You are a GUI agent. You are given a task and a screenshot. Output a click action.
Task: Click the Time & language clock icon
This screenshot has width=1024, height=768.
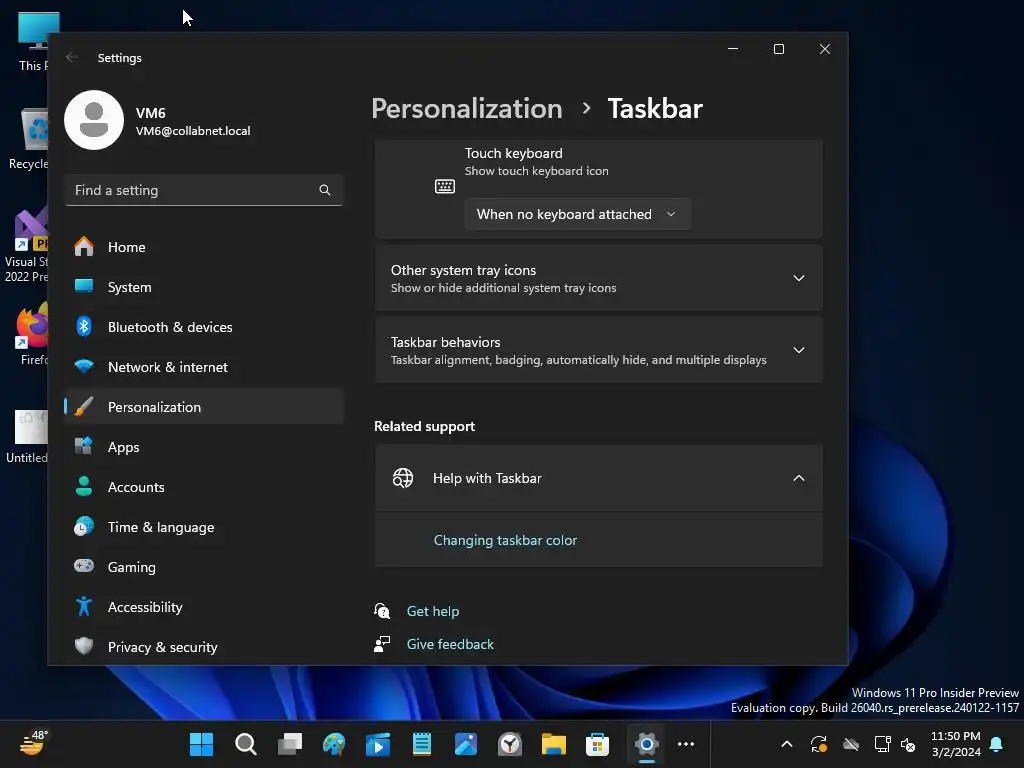coord(84,526)
